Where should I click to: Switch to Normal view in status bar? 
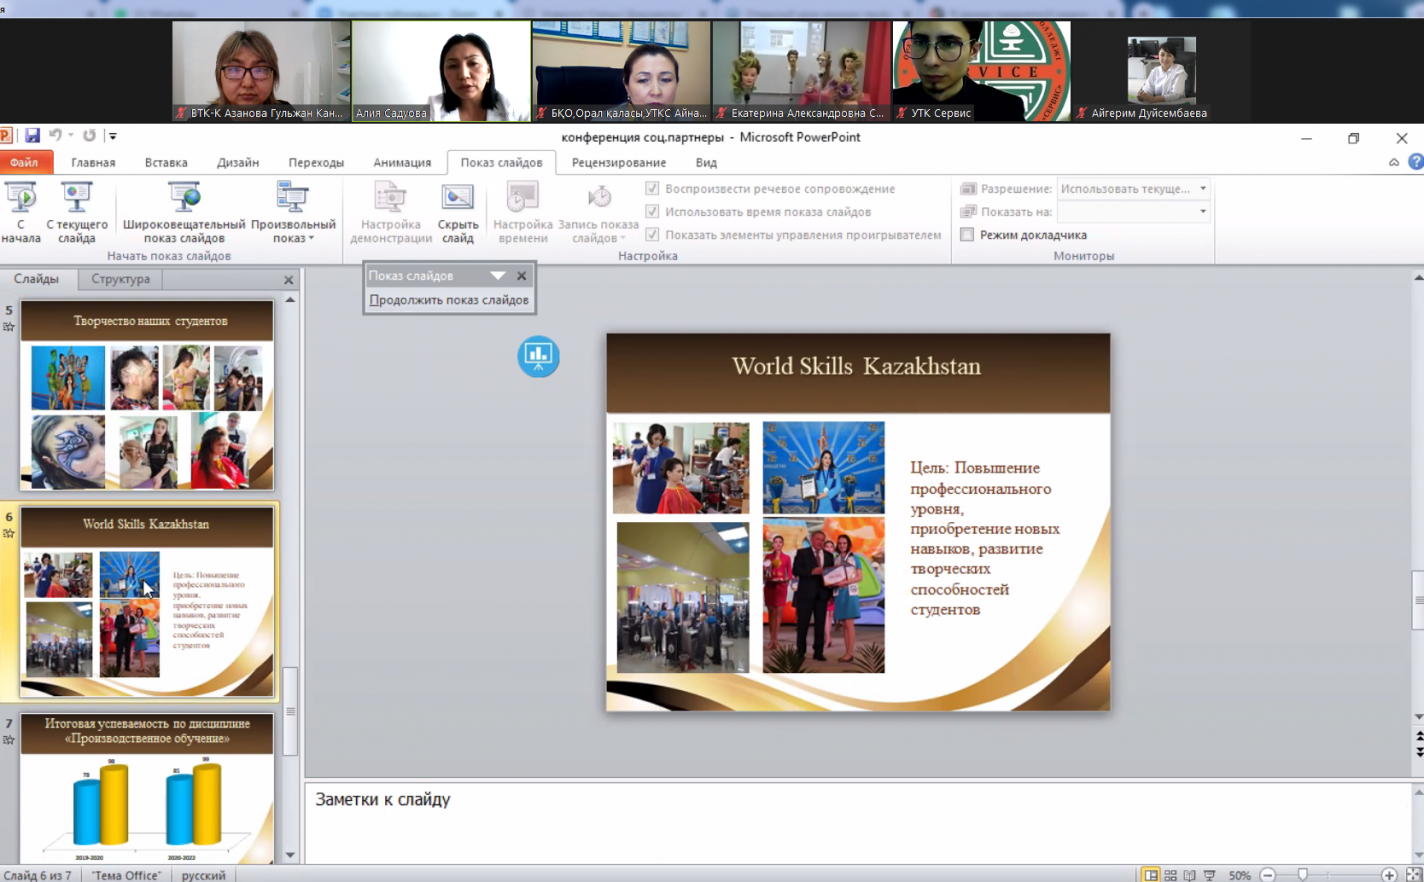(x=1151, y=875)
